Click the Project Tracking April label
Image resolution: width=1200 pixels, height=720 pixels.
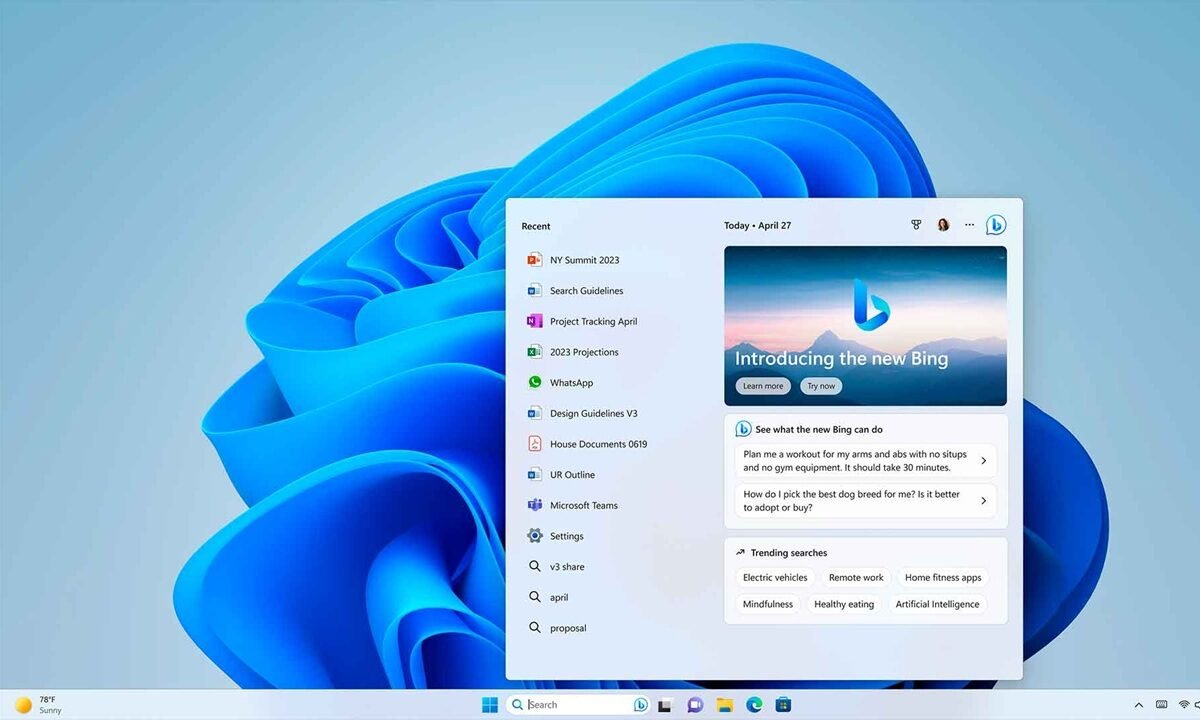point(593,321)
